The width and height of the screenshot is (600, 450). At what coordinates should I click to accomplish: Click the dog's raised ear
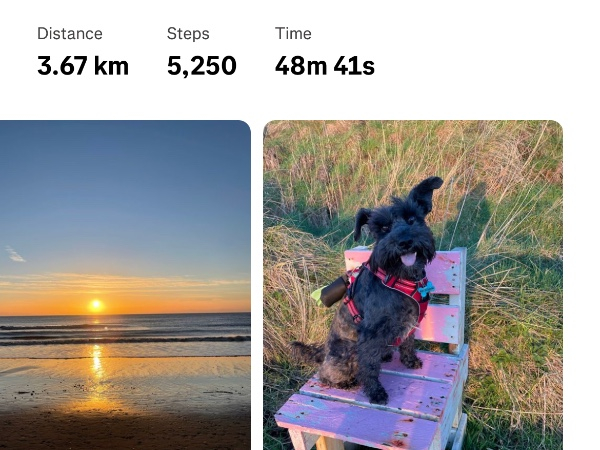click(426, 192)
